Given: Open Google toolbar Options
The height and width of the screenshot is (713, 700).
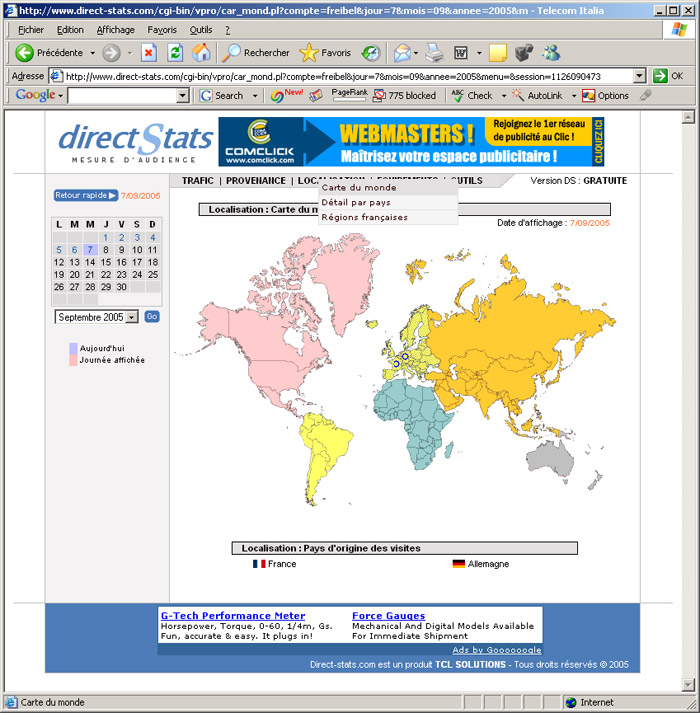Looking at the screenshot, I should [x=605, y=96].
